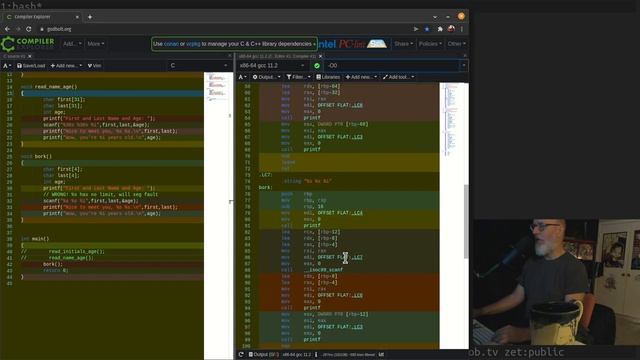
Task: Click the Intel sponsor logo
Action: click(327, 44)
